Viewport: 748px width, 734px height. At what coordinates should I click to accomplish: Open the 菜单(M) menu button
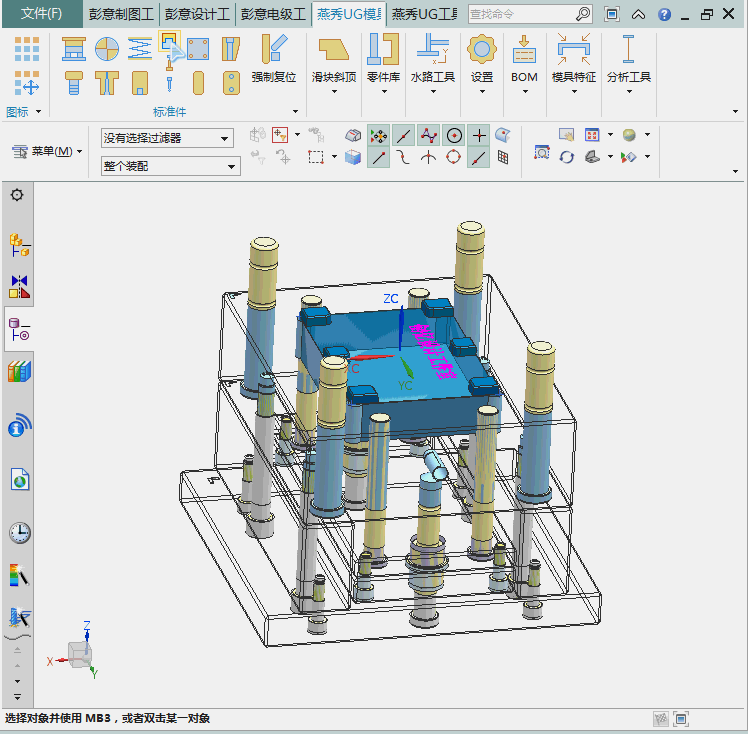(x=47, y=152)
